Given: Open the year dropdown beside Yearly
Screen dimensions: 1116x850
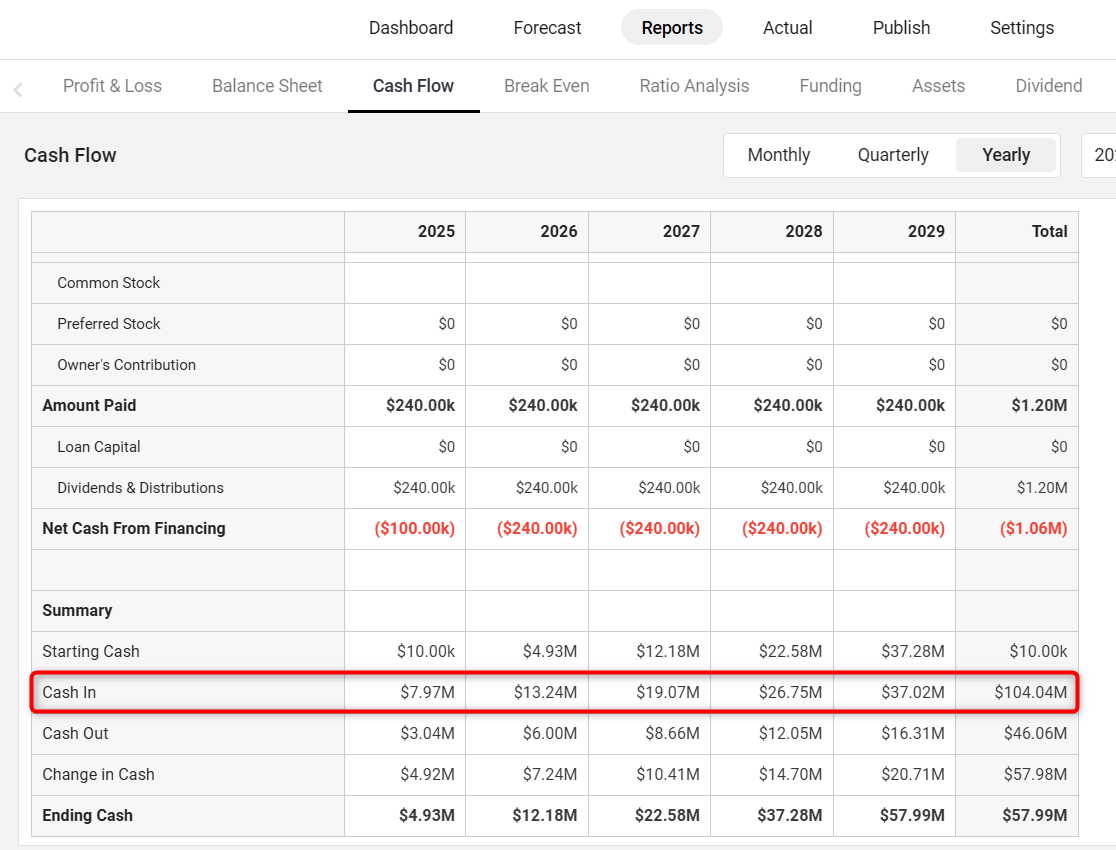Looking at the screenshot, I should (x=1100, y=155).
